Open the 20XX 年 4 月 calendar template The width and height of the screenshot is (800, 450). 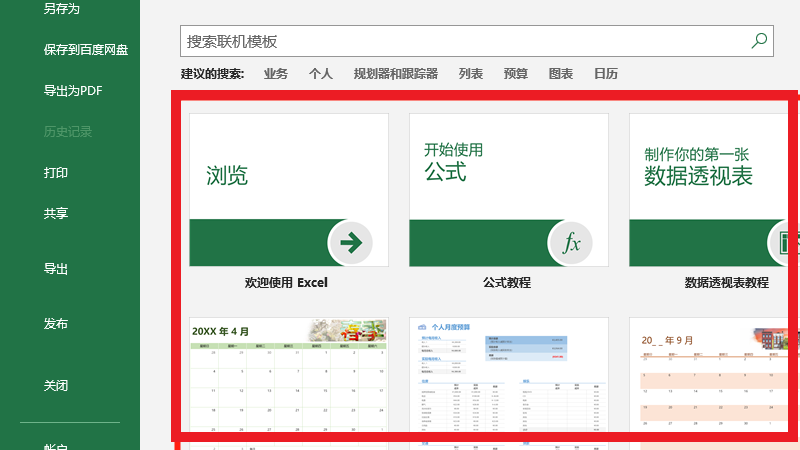(288, 380)
